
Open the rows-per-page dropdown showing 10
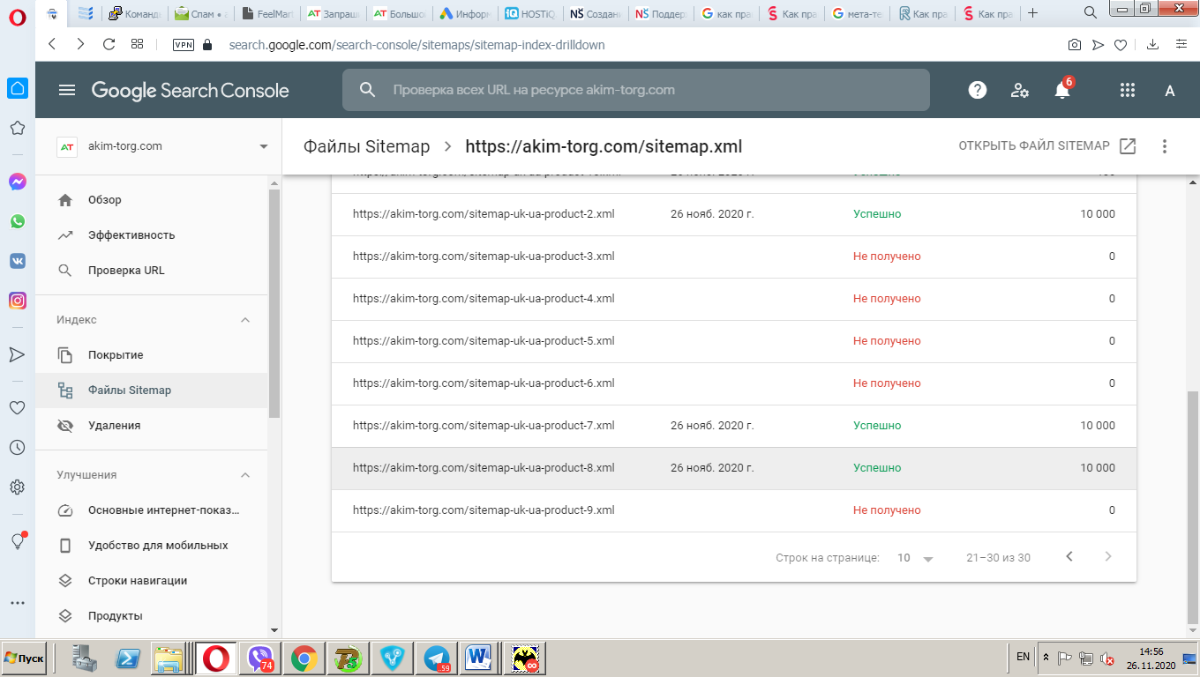point(915,558)
